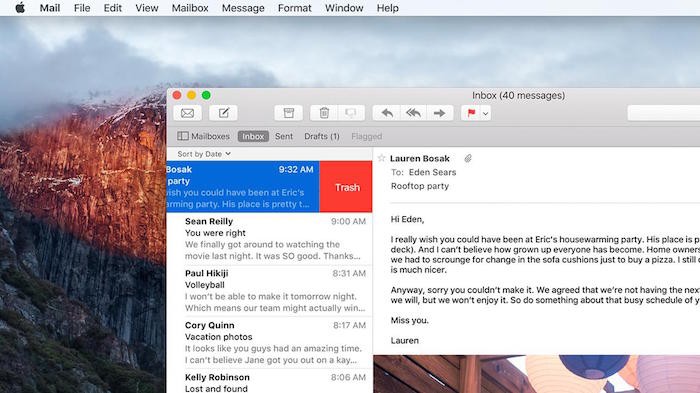This screenshot has width=700, height=393.
Task: Click the paperclip attachment icon
Action: tap(468, 158)
